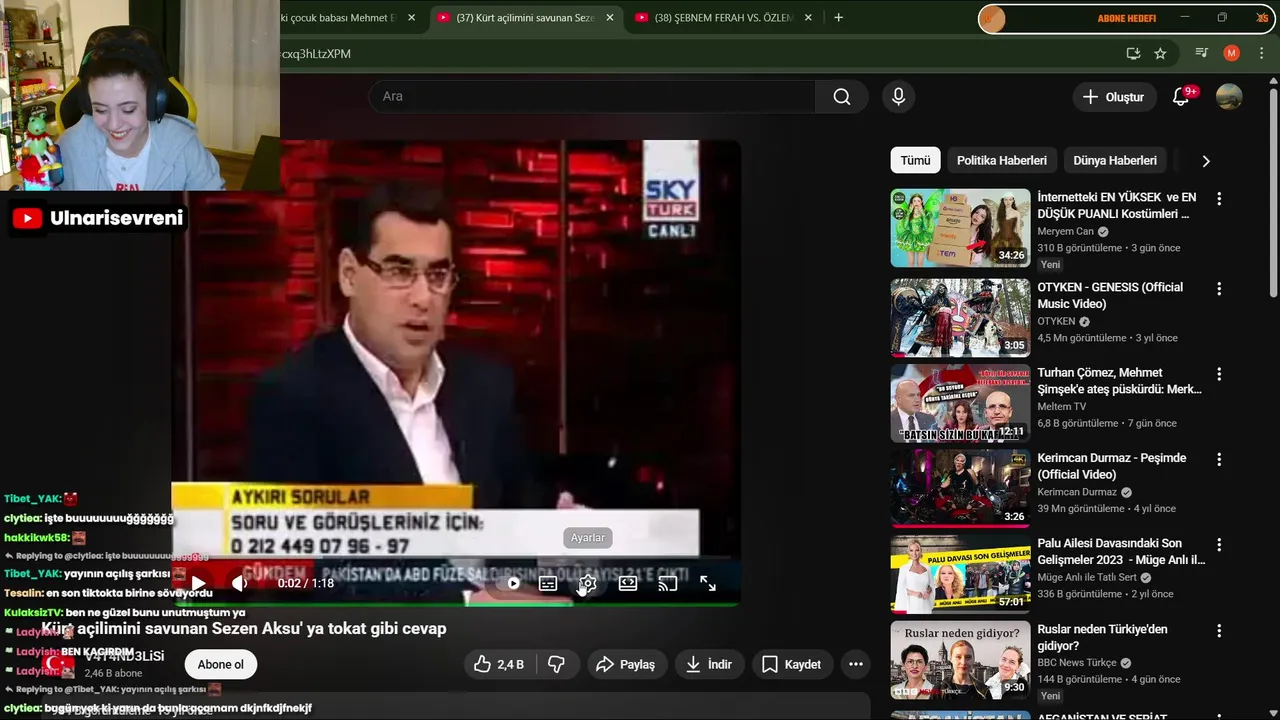
Task: Close the ŞEBNEM FERAH browser tab
Action: (806, 18)
